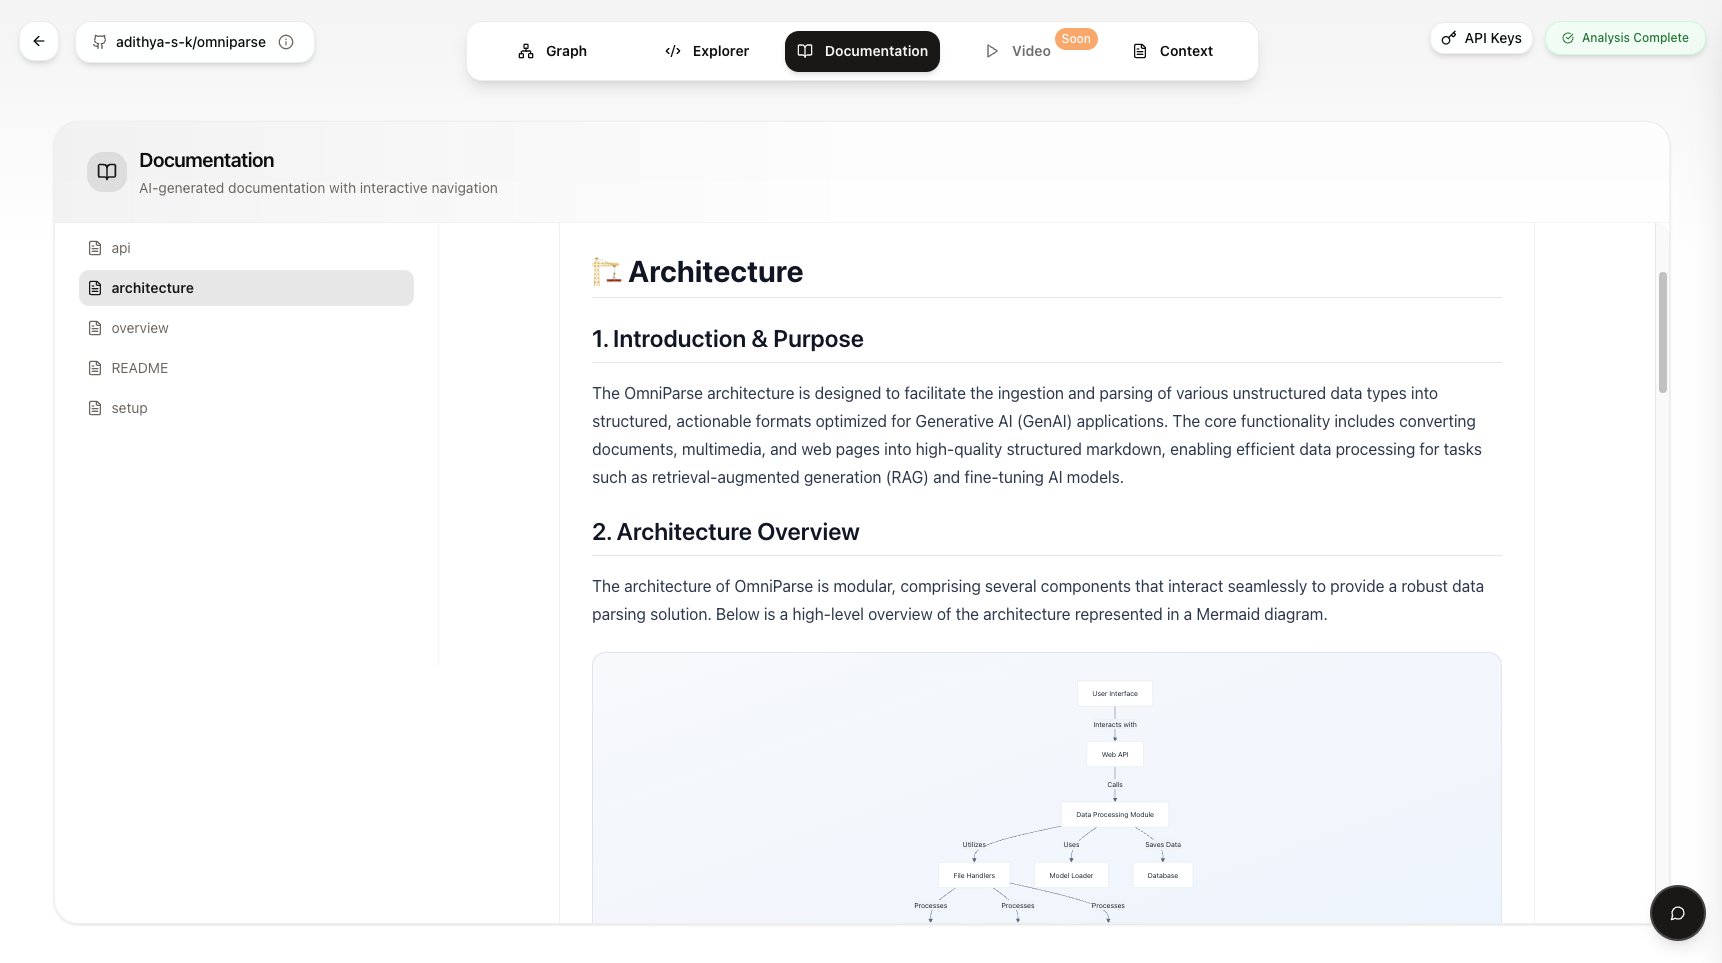Select the architecture document
The image size is (1722, 963).
pyautogui.click(x=246, y=288)
